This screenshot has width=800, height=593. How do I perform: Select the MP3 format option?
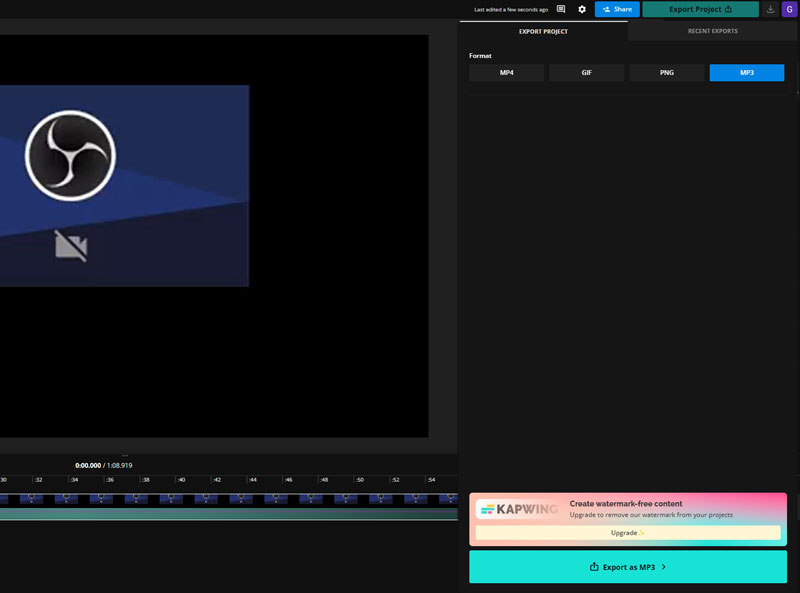(x=747, y=73)
